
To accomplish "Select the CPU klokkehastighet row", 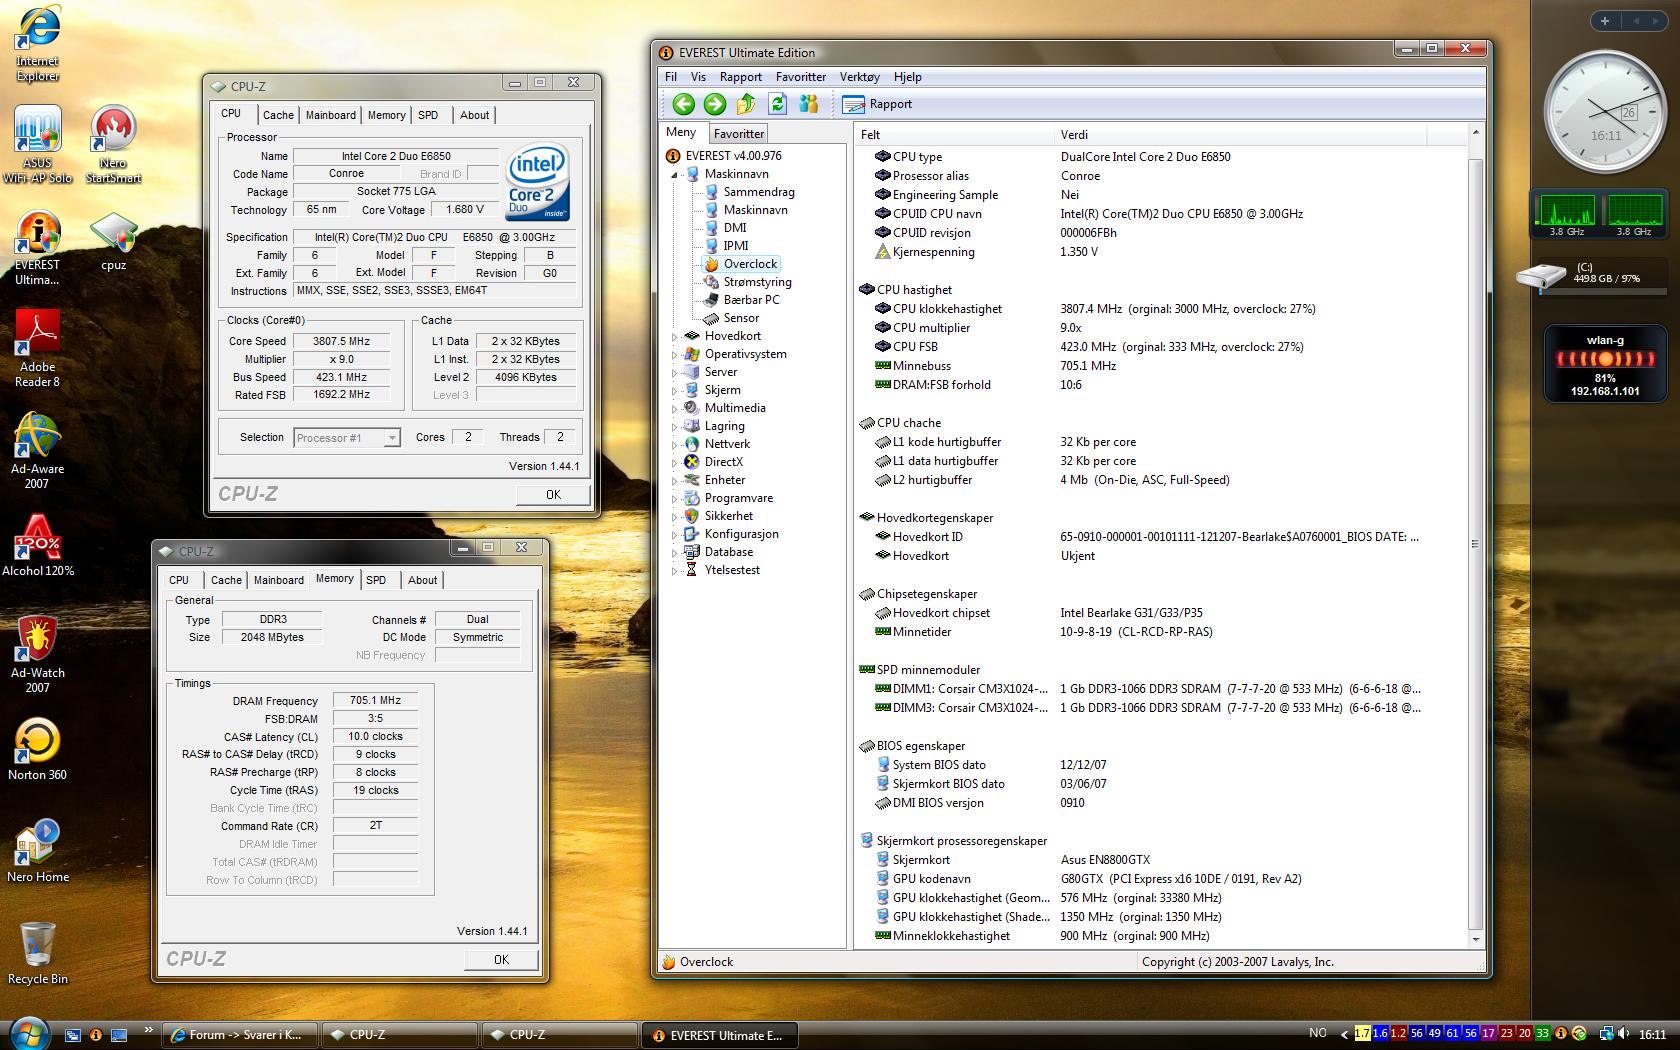I will [1160, 309].
